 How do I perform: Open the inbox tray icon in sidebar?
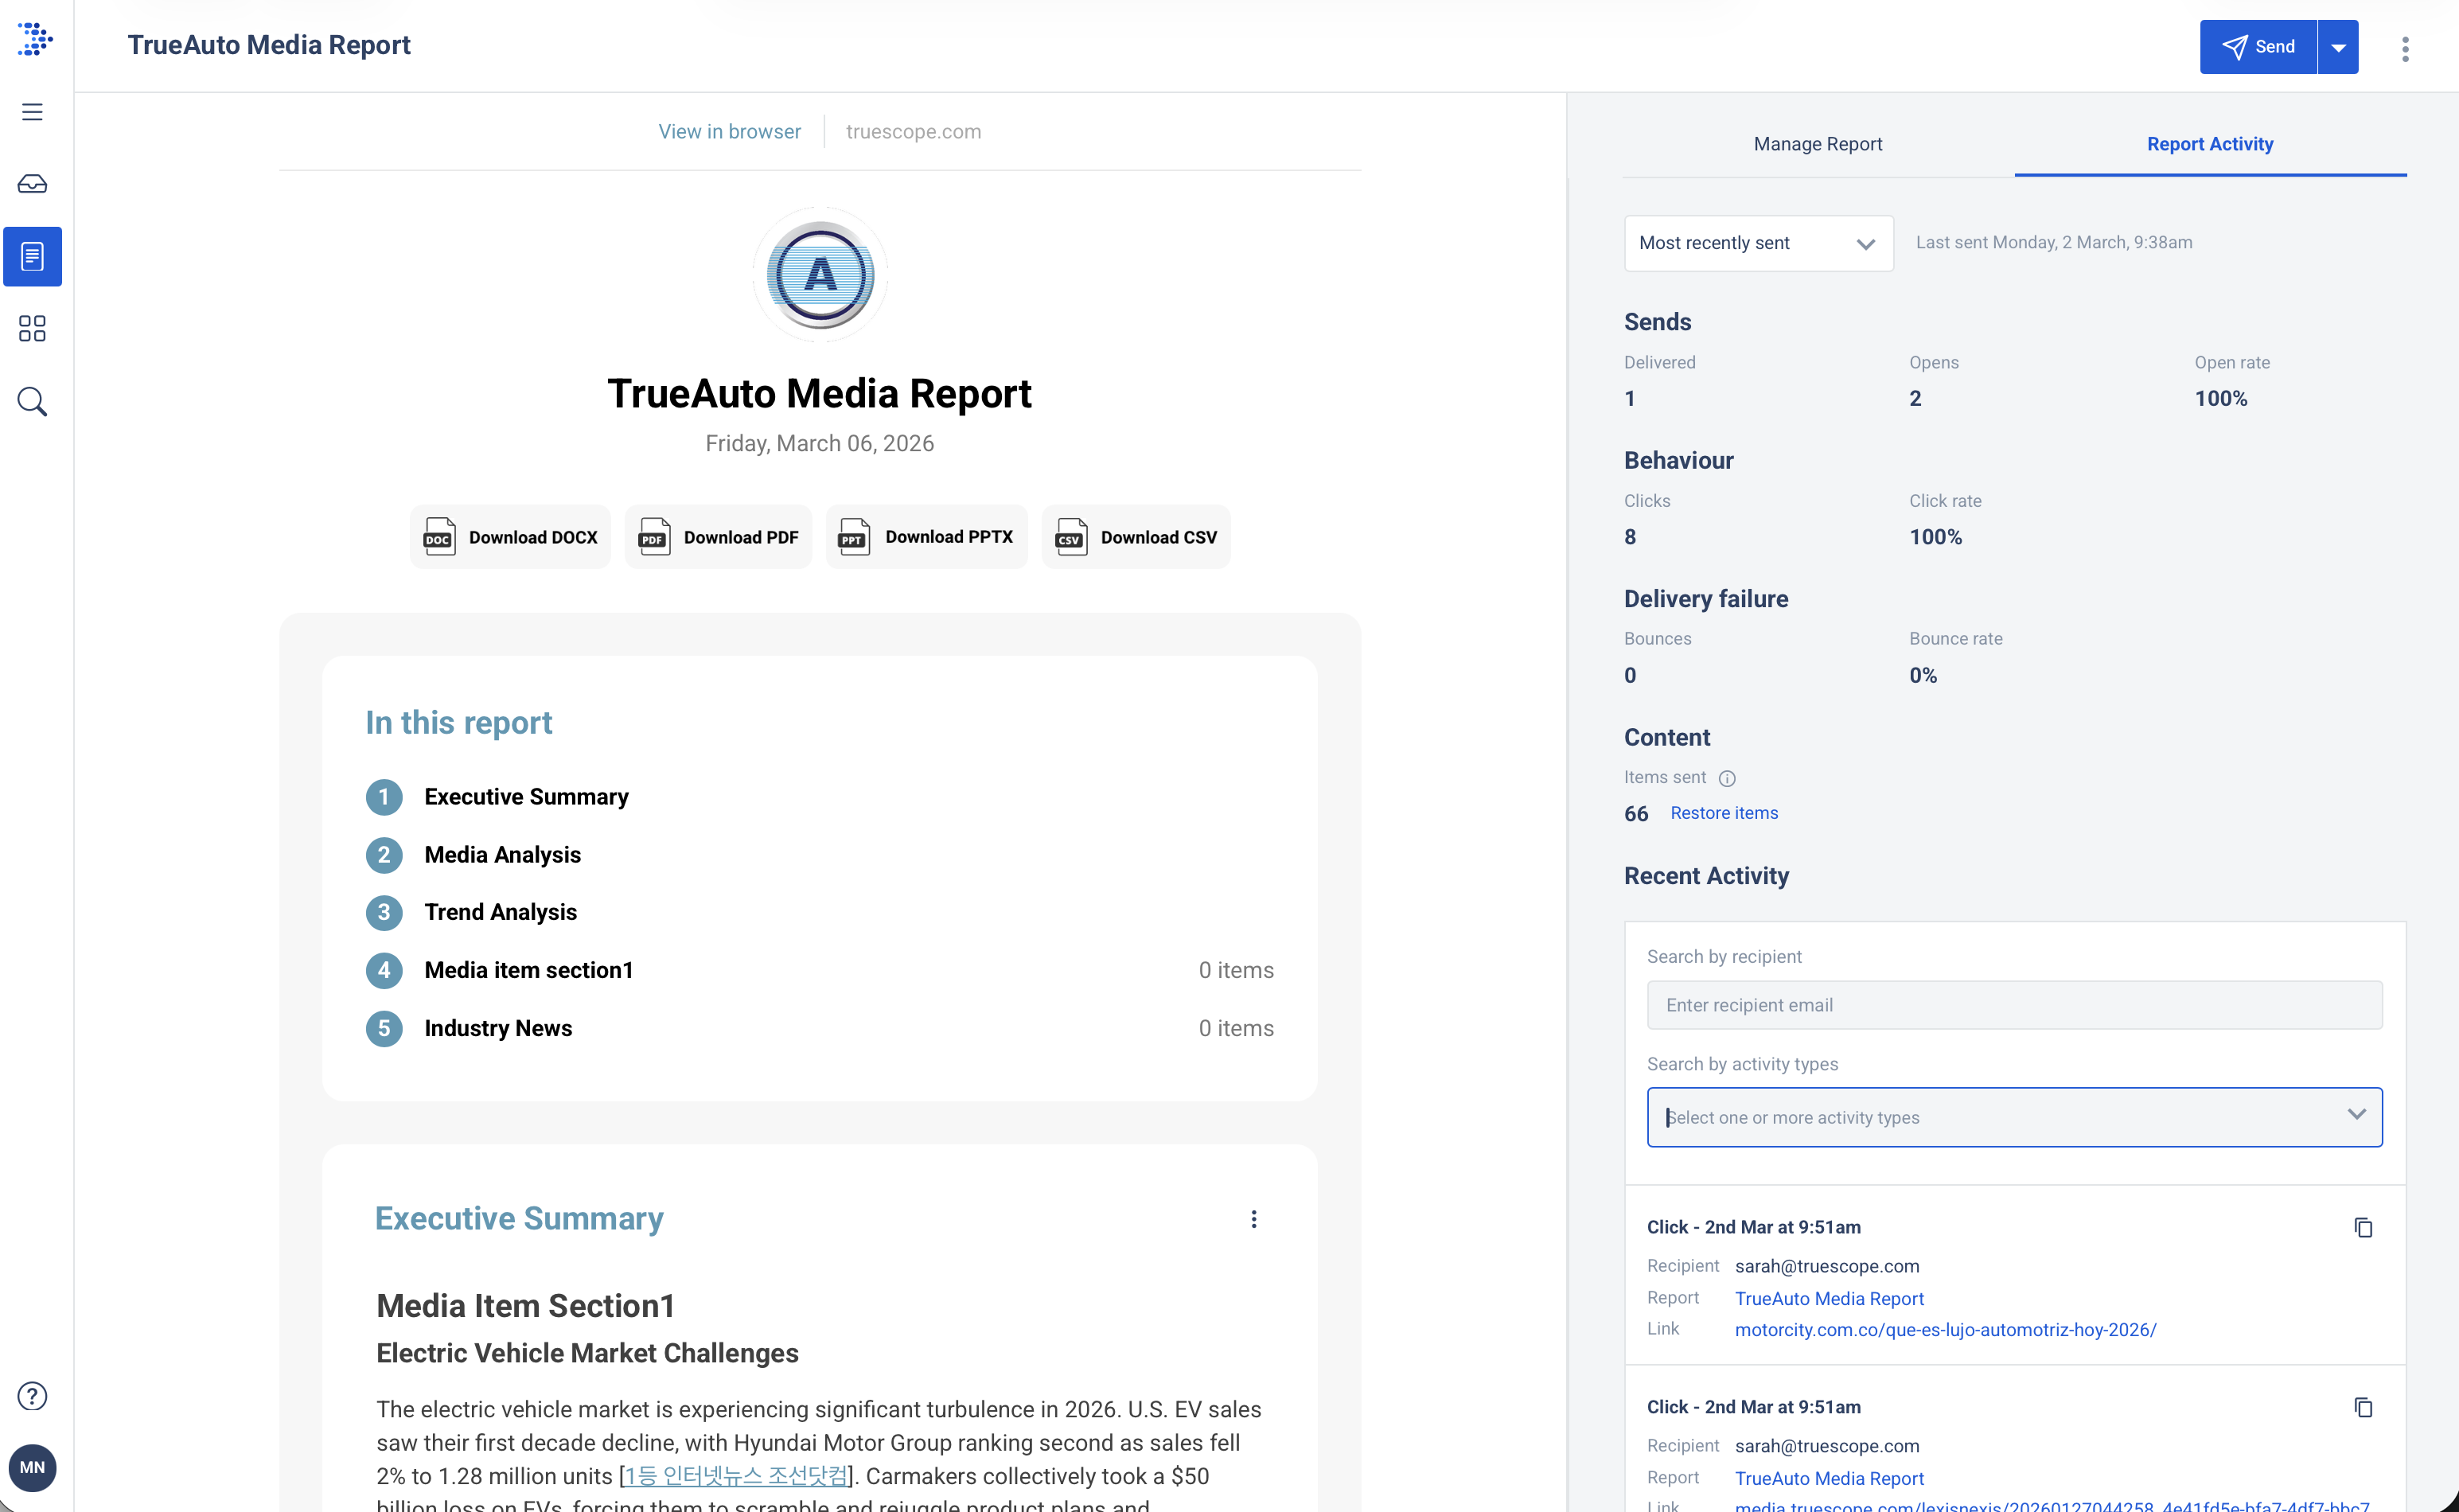click(32, 184)
